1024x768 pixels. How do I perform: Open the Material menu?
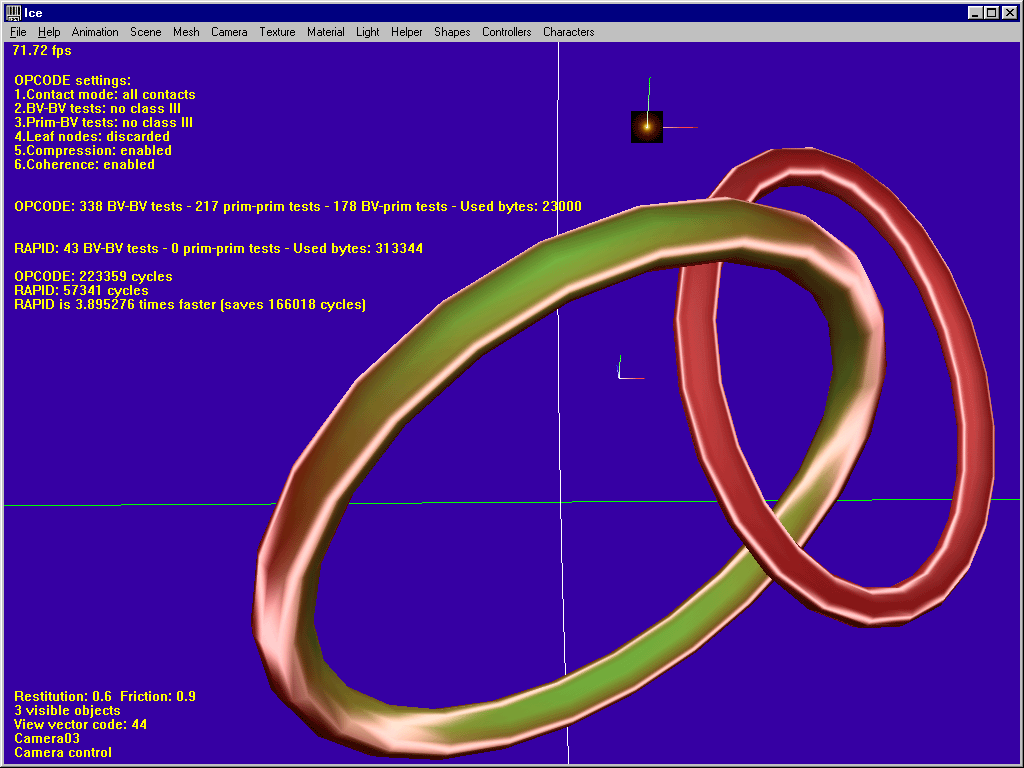click(326, 32)
